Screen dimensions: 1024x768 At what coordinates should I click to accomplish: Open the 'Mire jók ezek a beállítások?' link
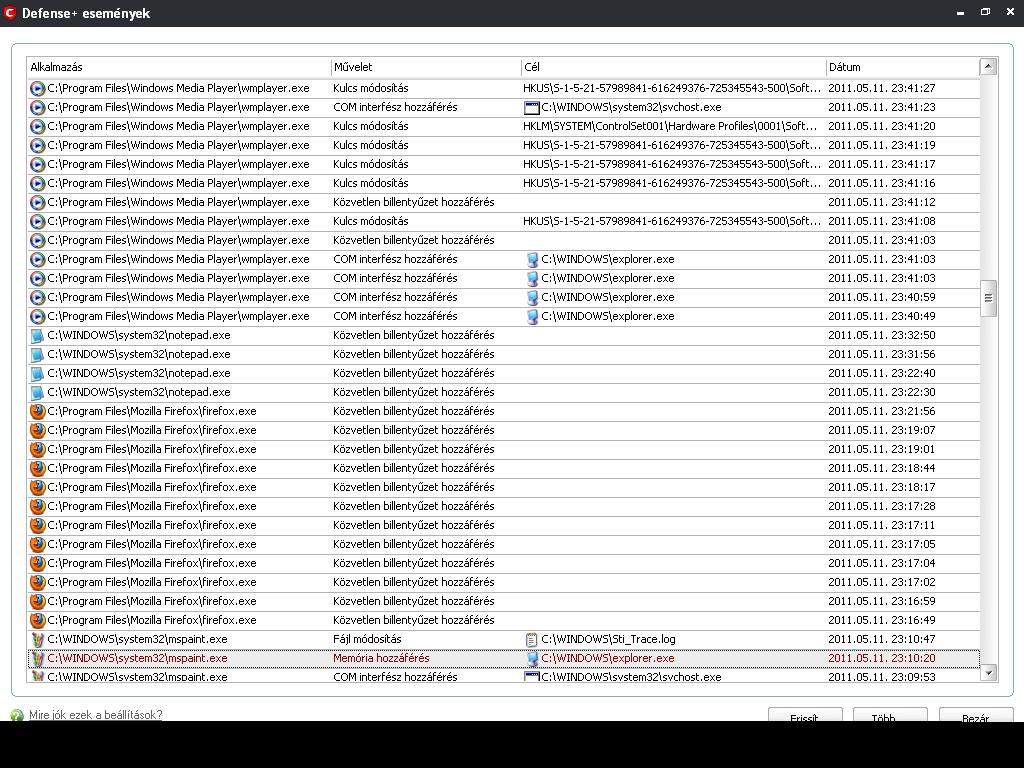click(95, 715)
